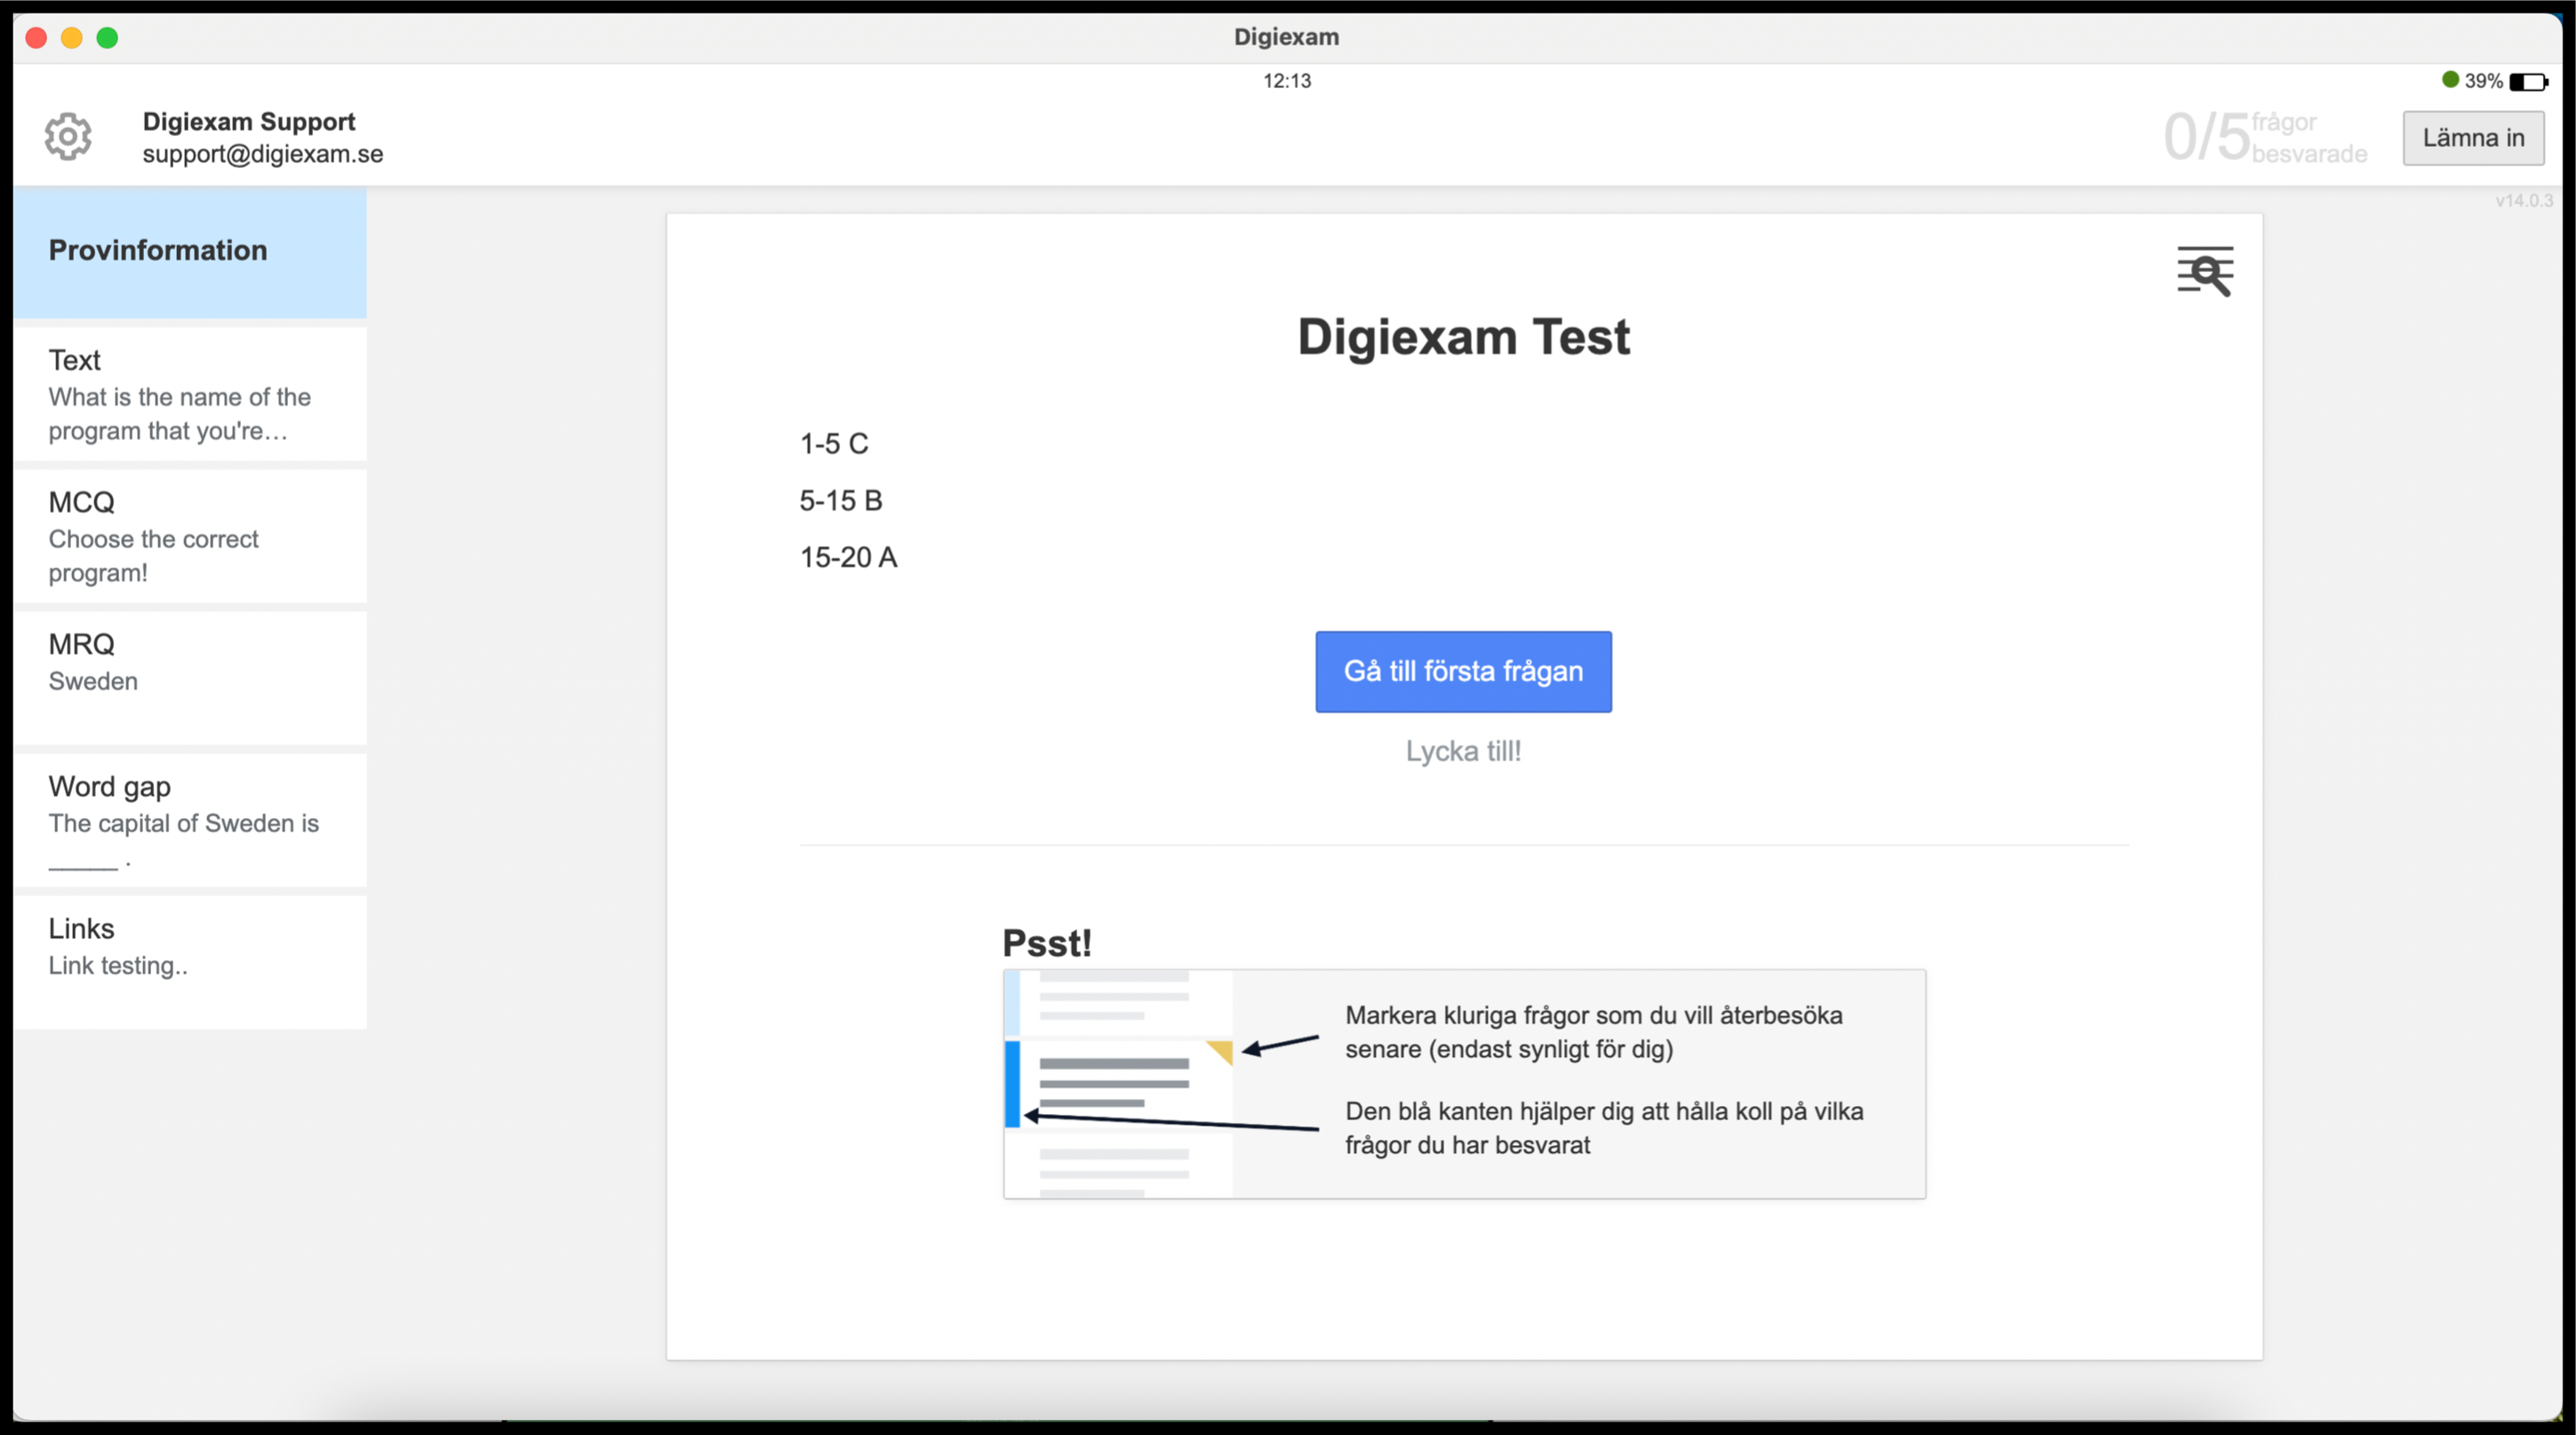Close the Digiexam window with red button

point(36,38)
